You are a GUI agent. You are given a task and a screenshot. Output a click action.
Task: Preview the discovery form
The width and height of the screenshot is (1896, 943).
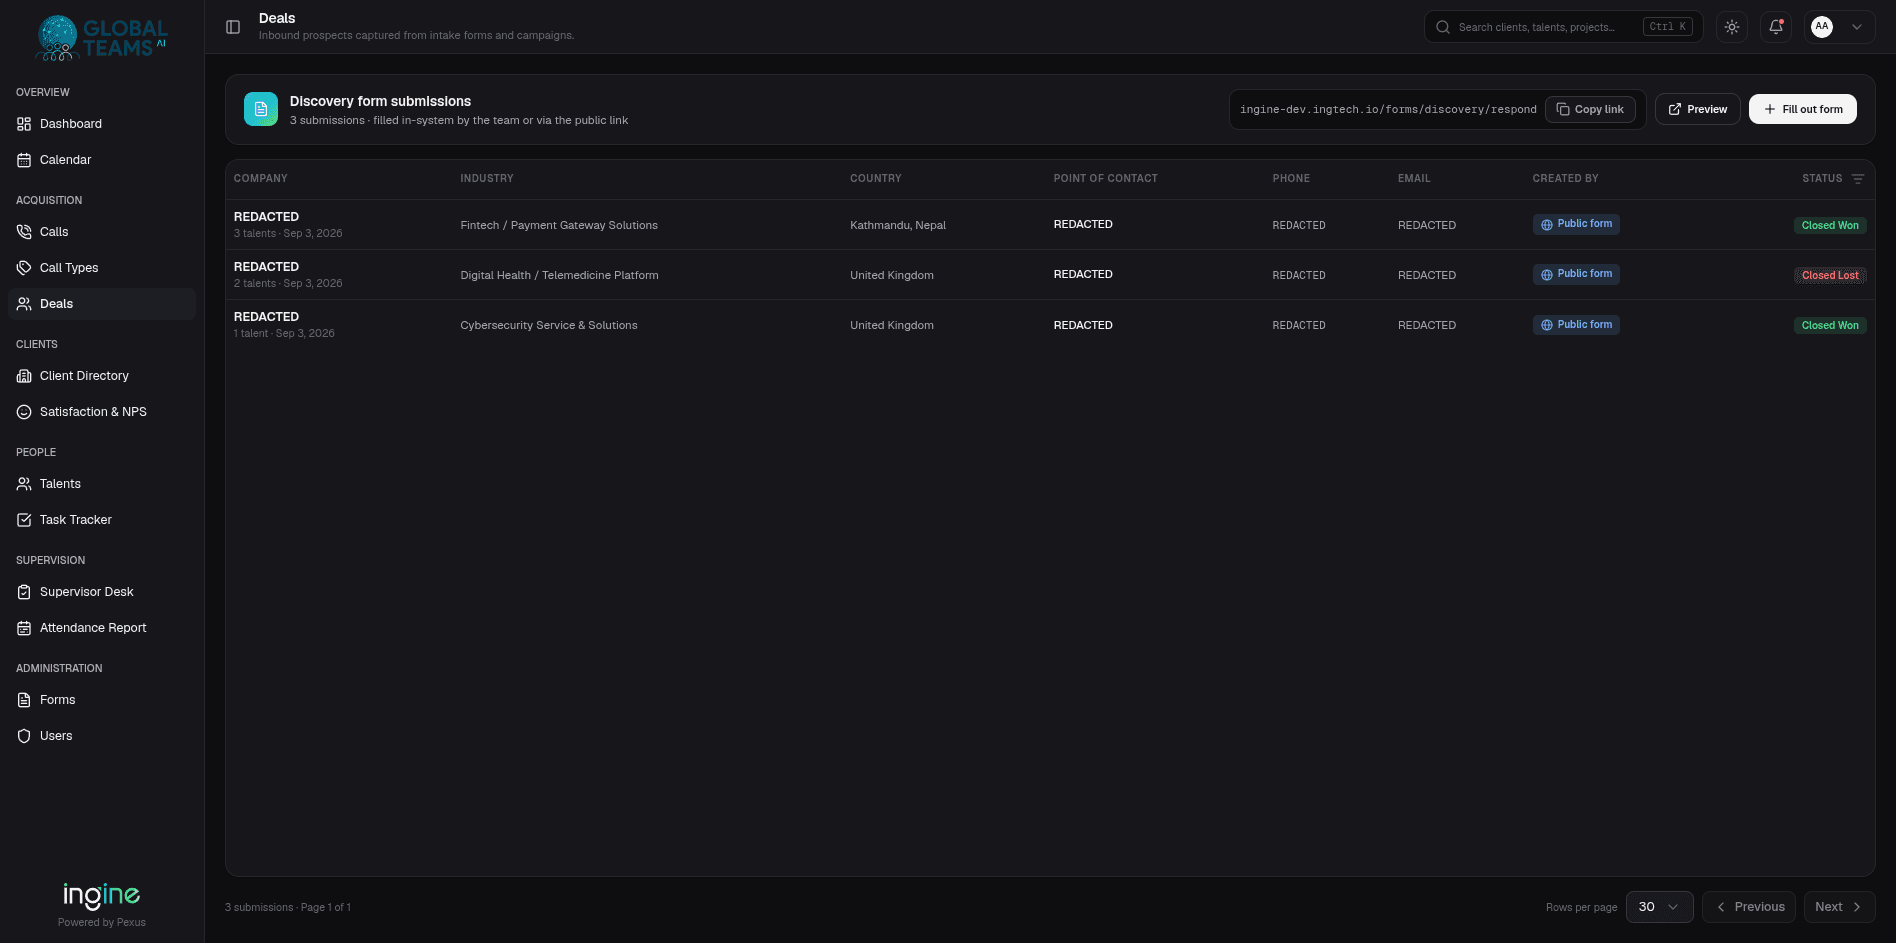(1697, 109)
